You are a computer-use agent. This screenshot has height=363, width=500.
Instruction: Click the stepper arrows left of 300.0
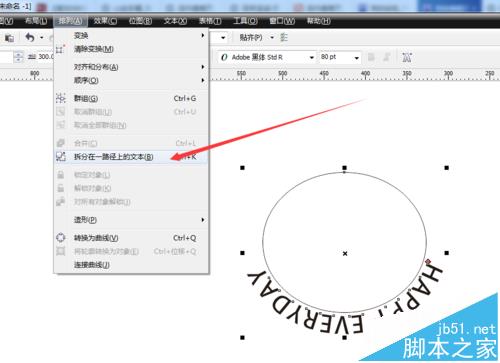coord(19,57)
